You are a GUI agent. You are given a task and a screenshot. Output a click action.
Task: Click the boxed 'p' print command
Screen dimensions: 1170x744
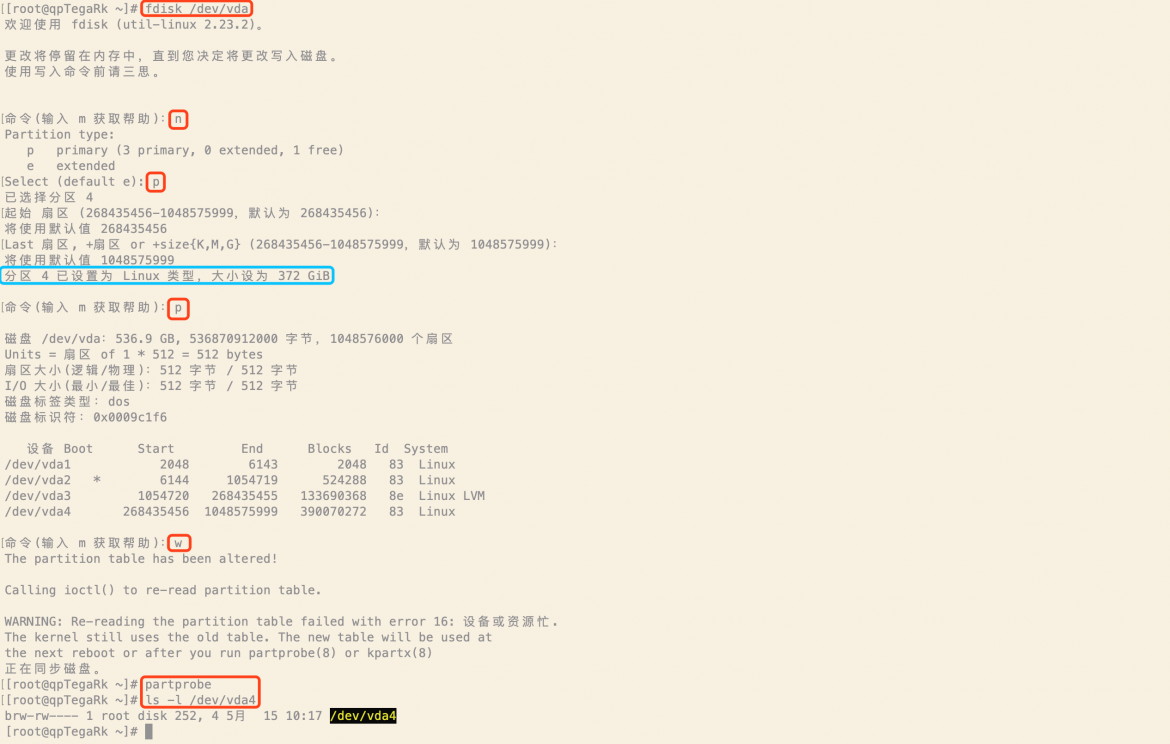pyautogui.click(x=178, y=307)
